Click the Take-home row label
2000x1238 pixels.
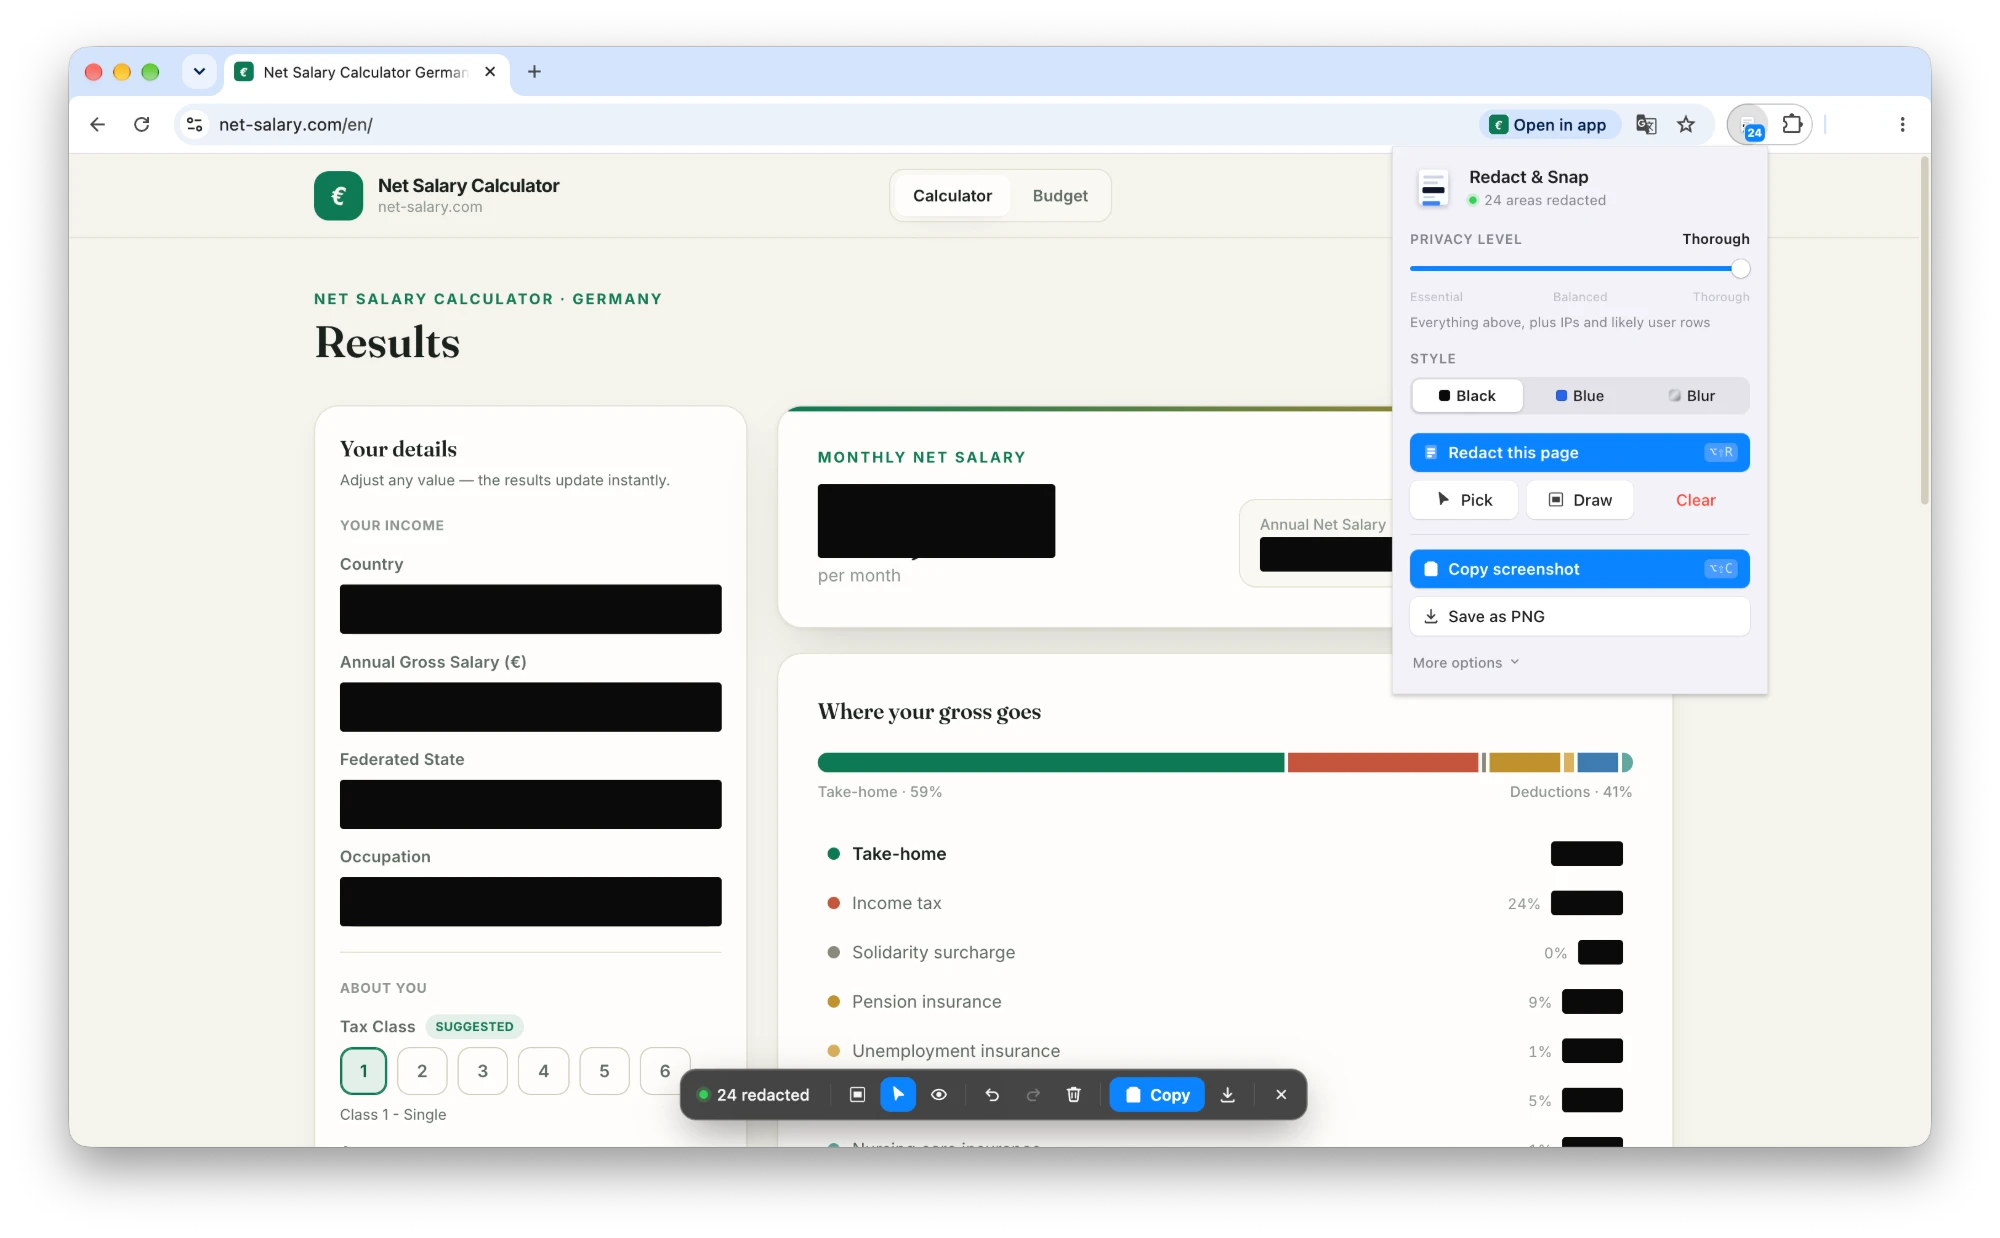tap(899, 853)
